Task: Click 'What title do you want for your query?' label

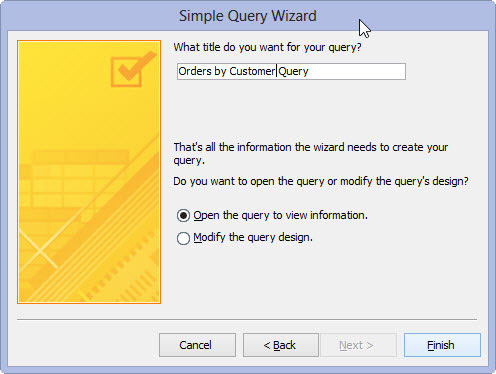Action: (267, 47)
